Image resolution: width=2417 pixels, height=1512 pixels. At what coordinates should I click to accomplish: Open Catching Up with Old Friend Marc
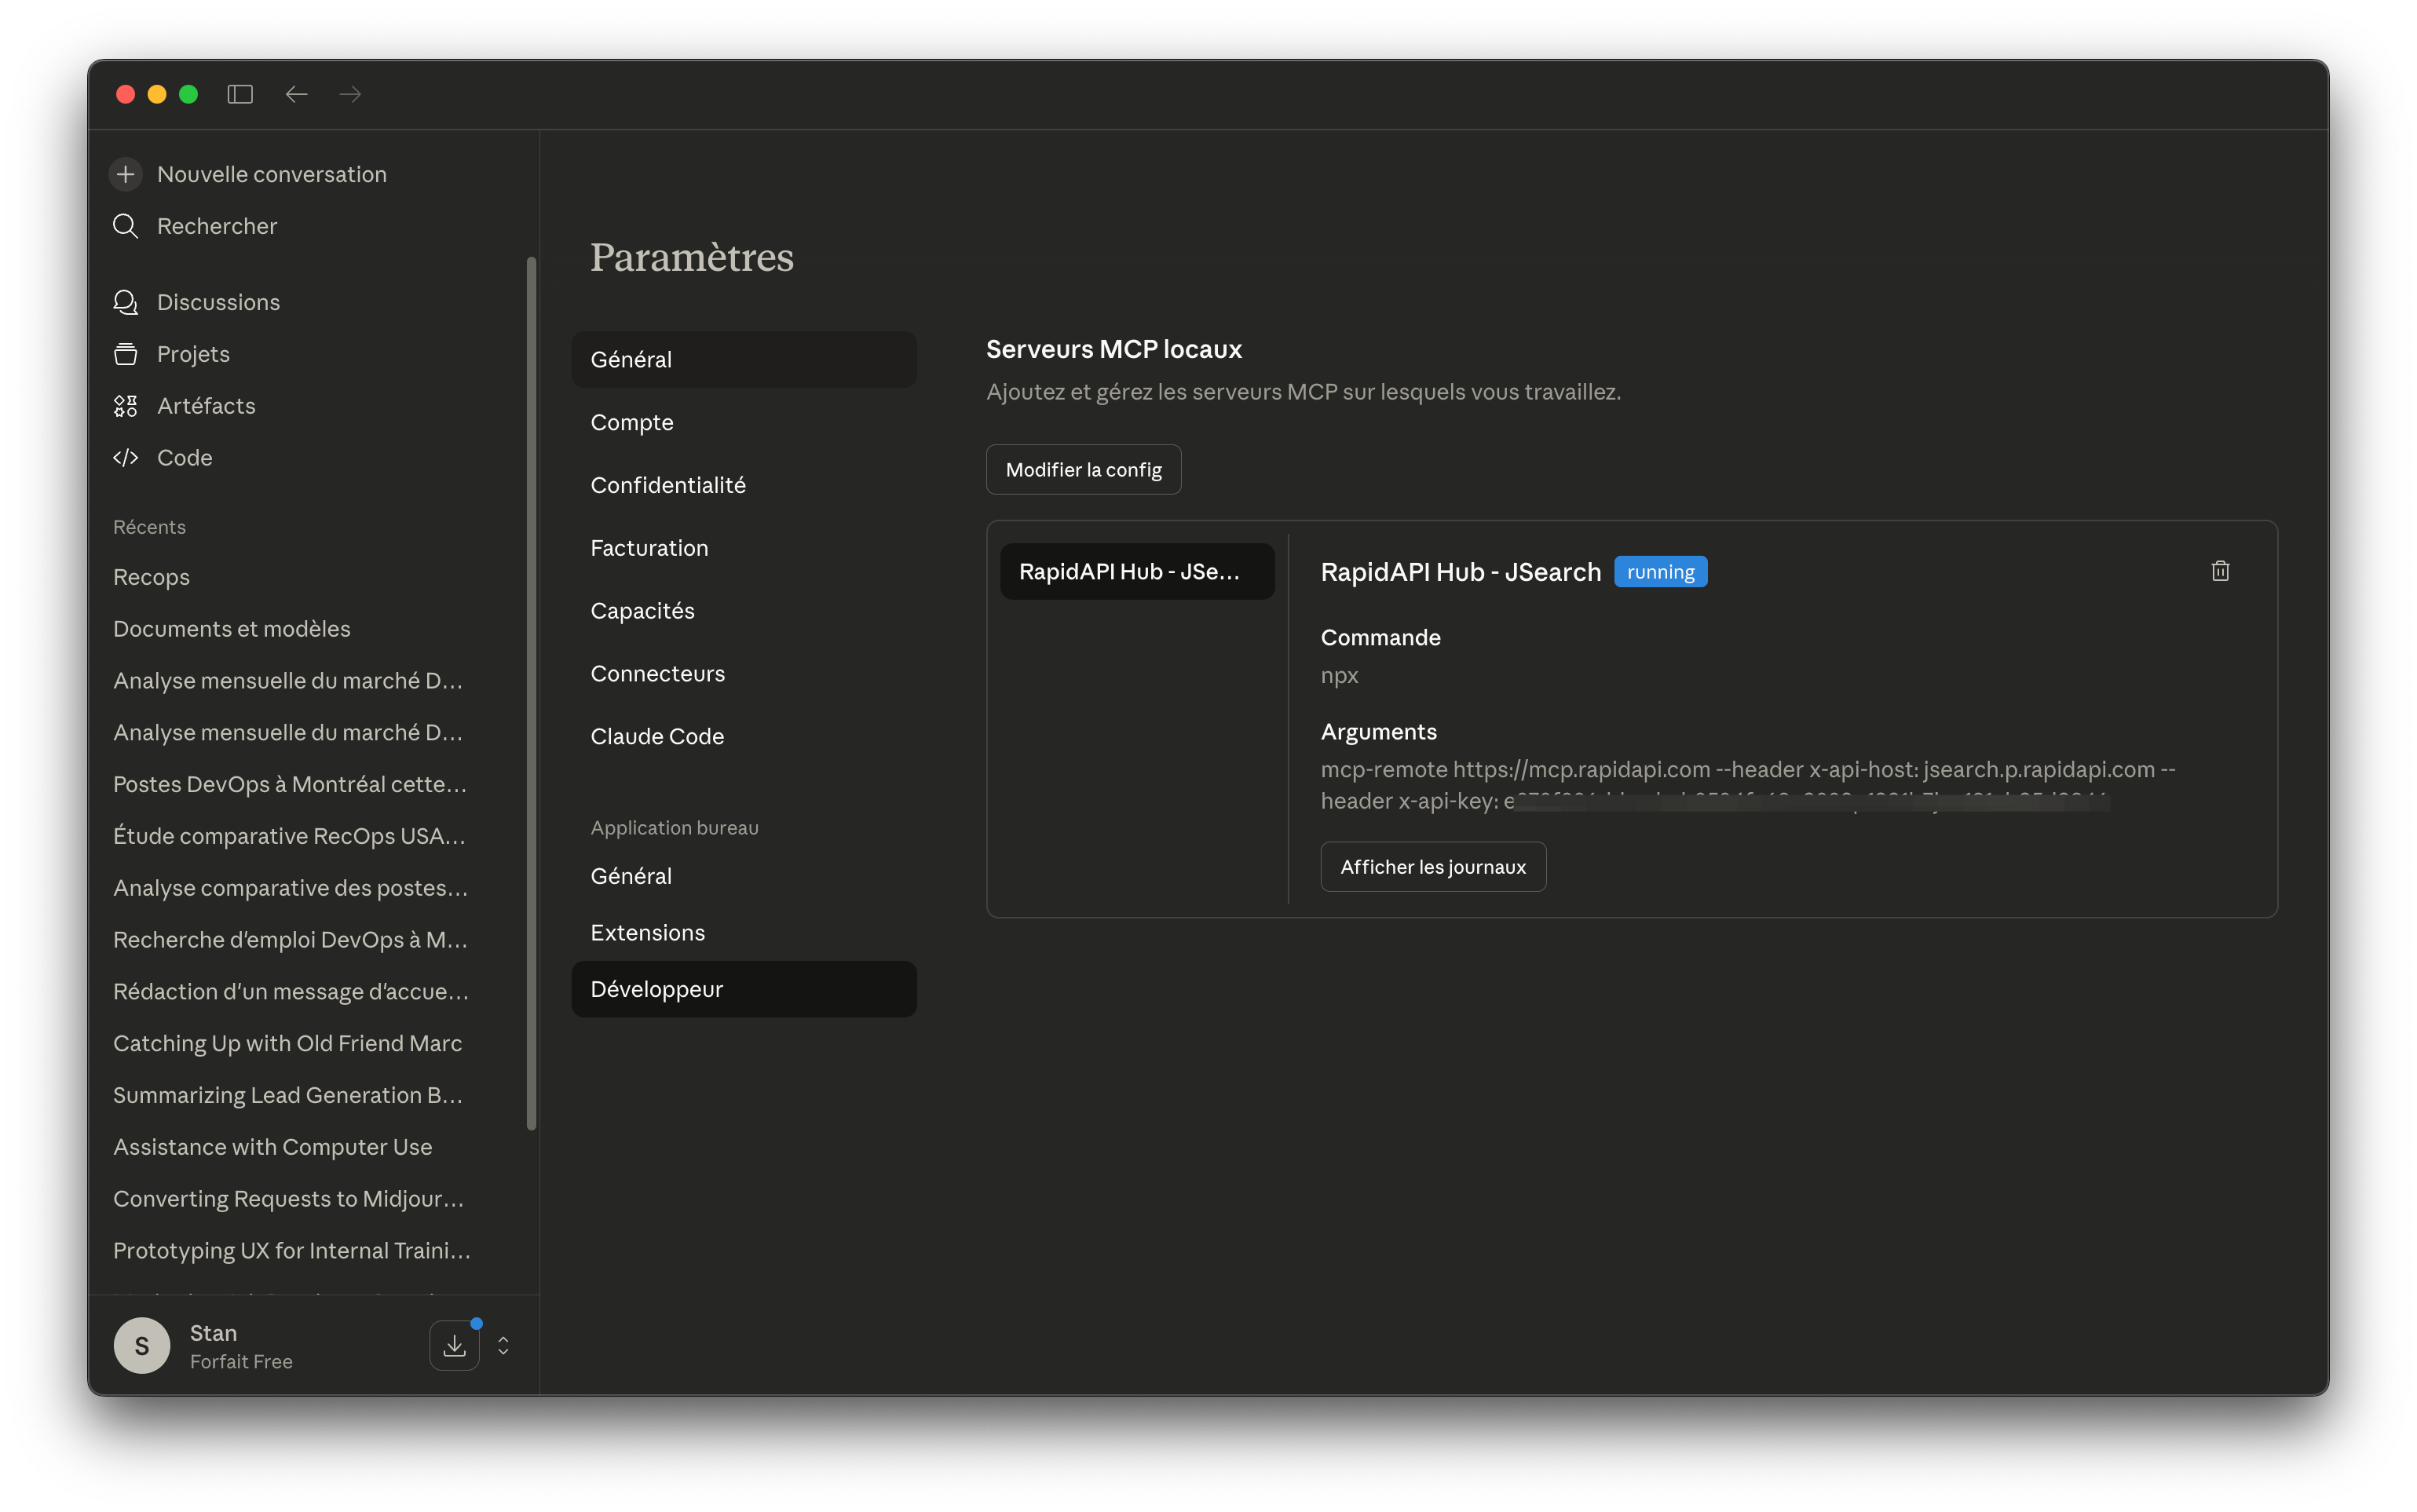[287, 1043]
